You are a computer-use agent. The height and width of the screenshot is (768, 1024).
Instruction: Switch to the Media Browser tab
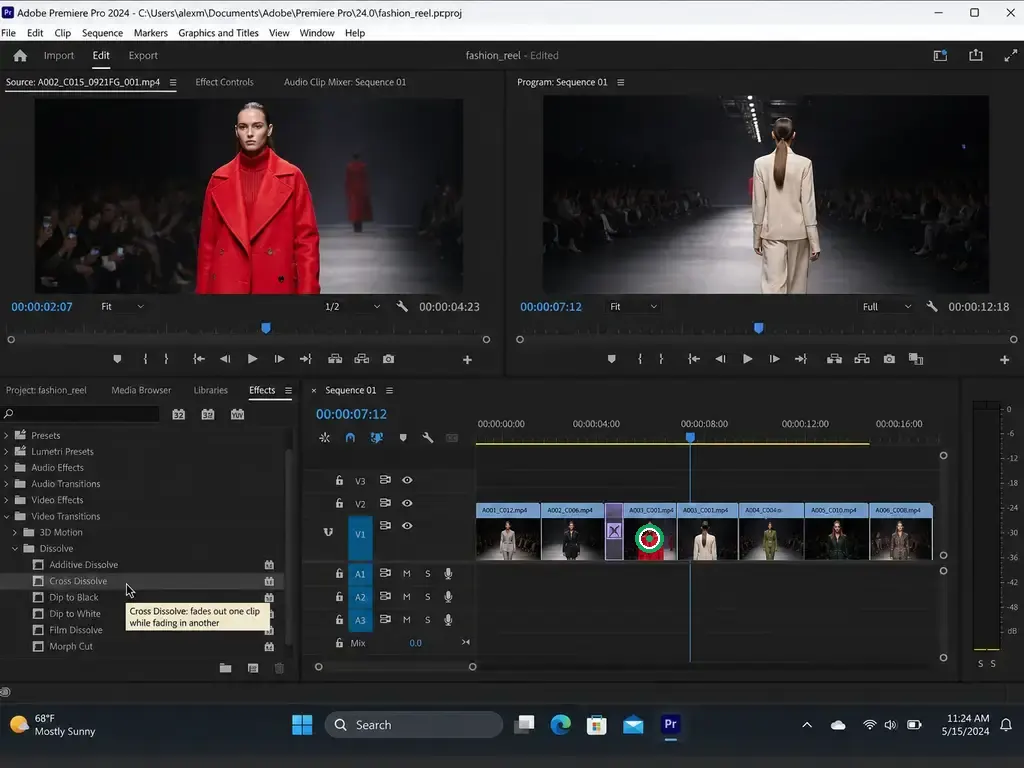point(141,390)
